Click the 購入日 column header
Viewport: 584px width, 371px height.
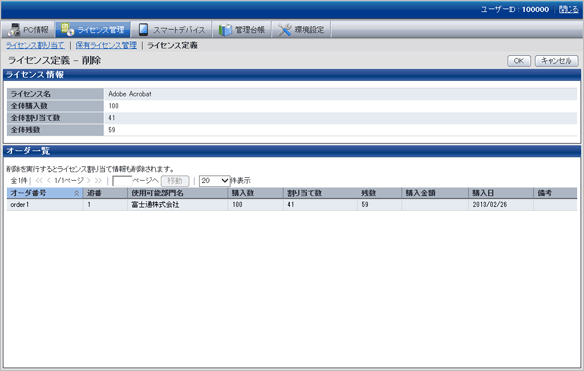501,193
